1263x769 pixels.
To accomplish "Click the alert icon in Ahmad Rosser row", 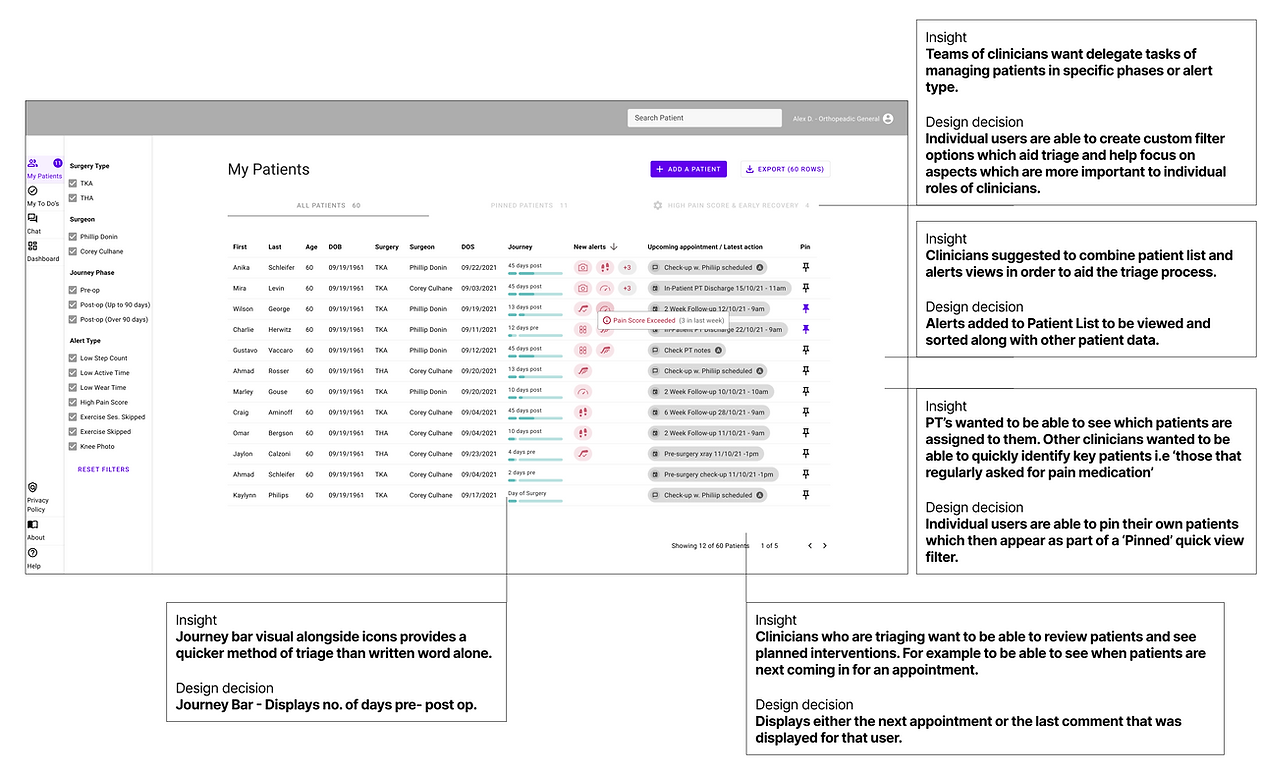I will tap(583, 371).
